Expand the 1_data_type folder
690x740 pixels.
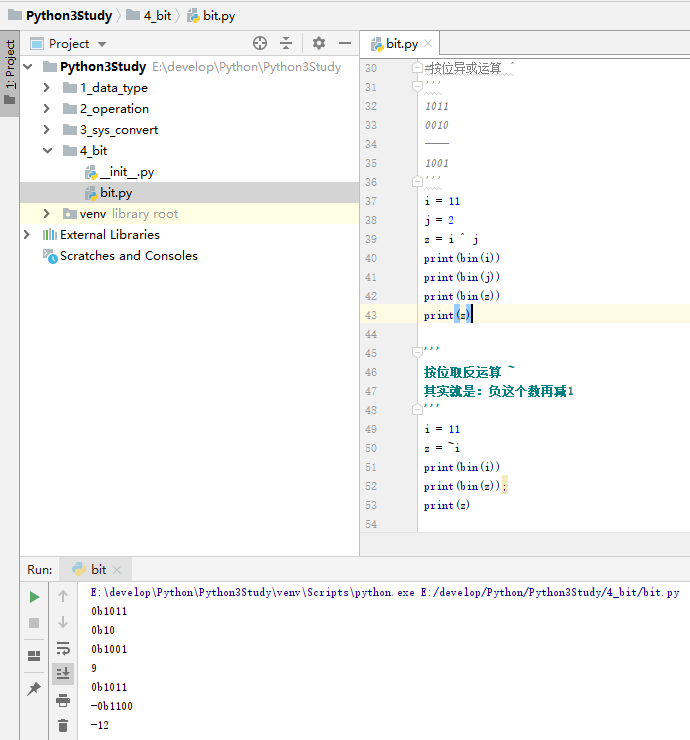point(47,88)
